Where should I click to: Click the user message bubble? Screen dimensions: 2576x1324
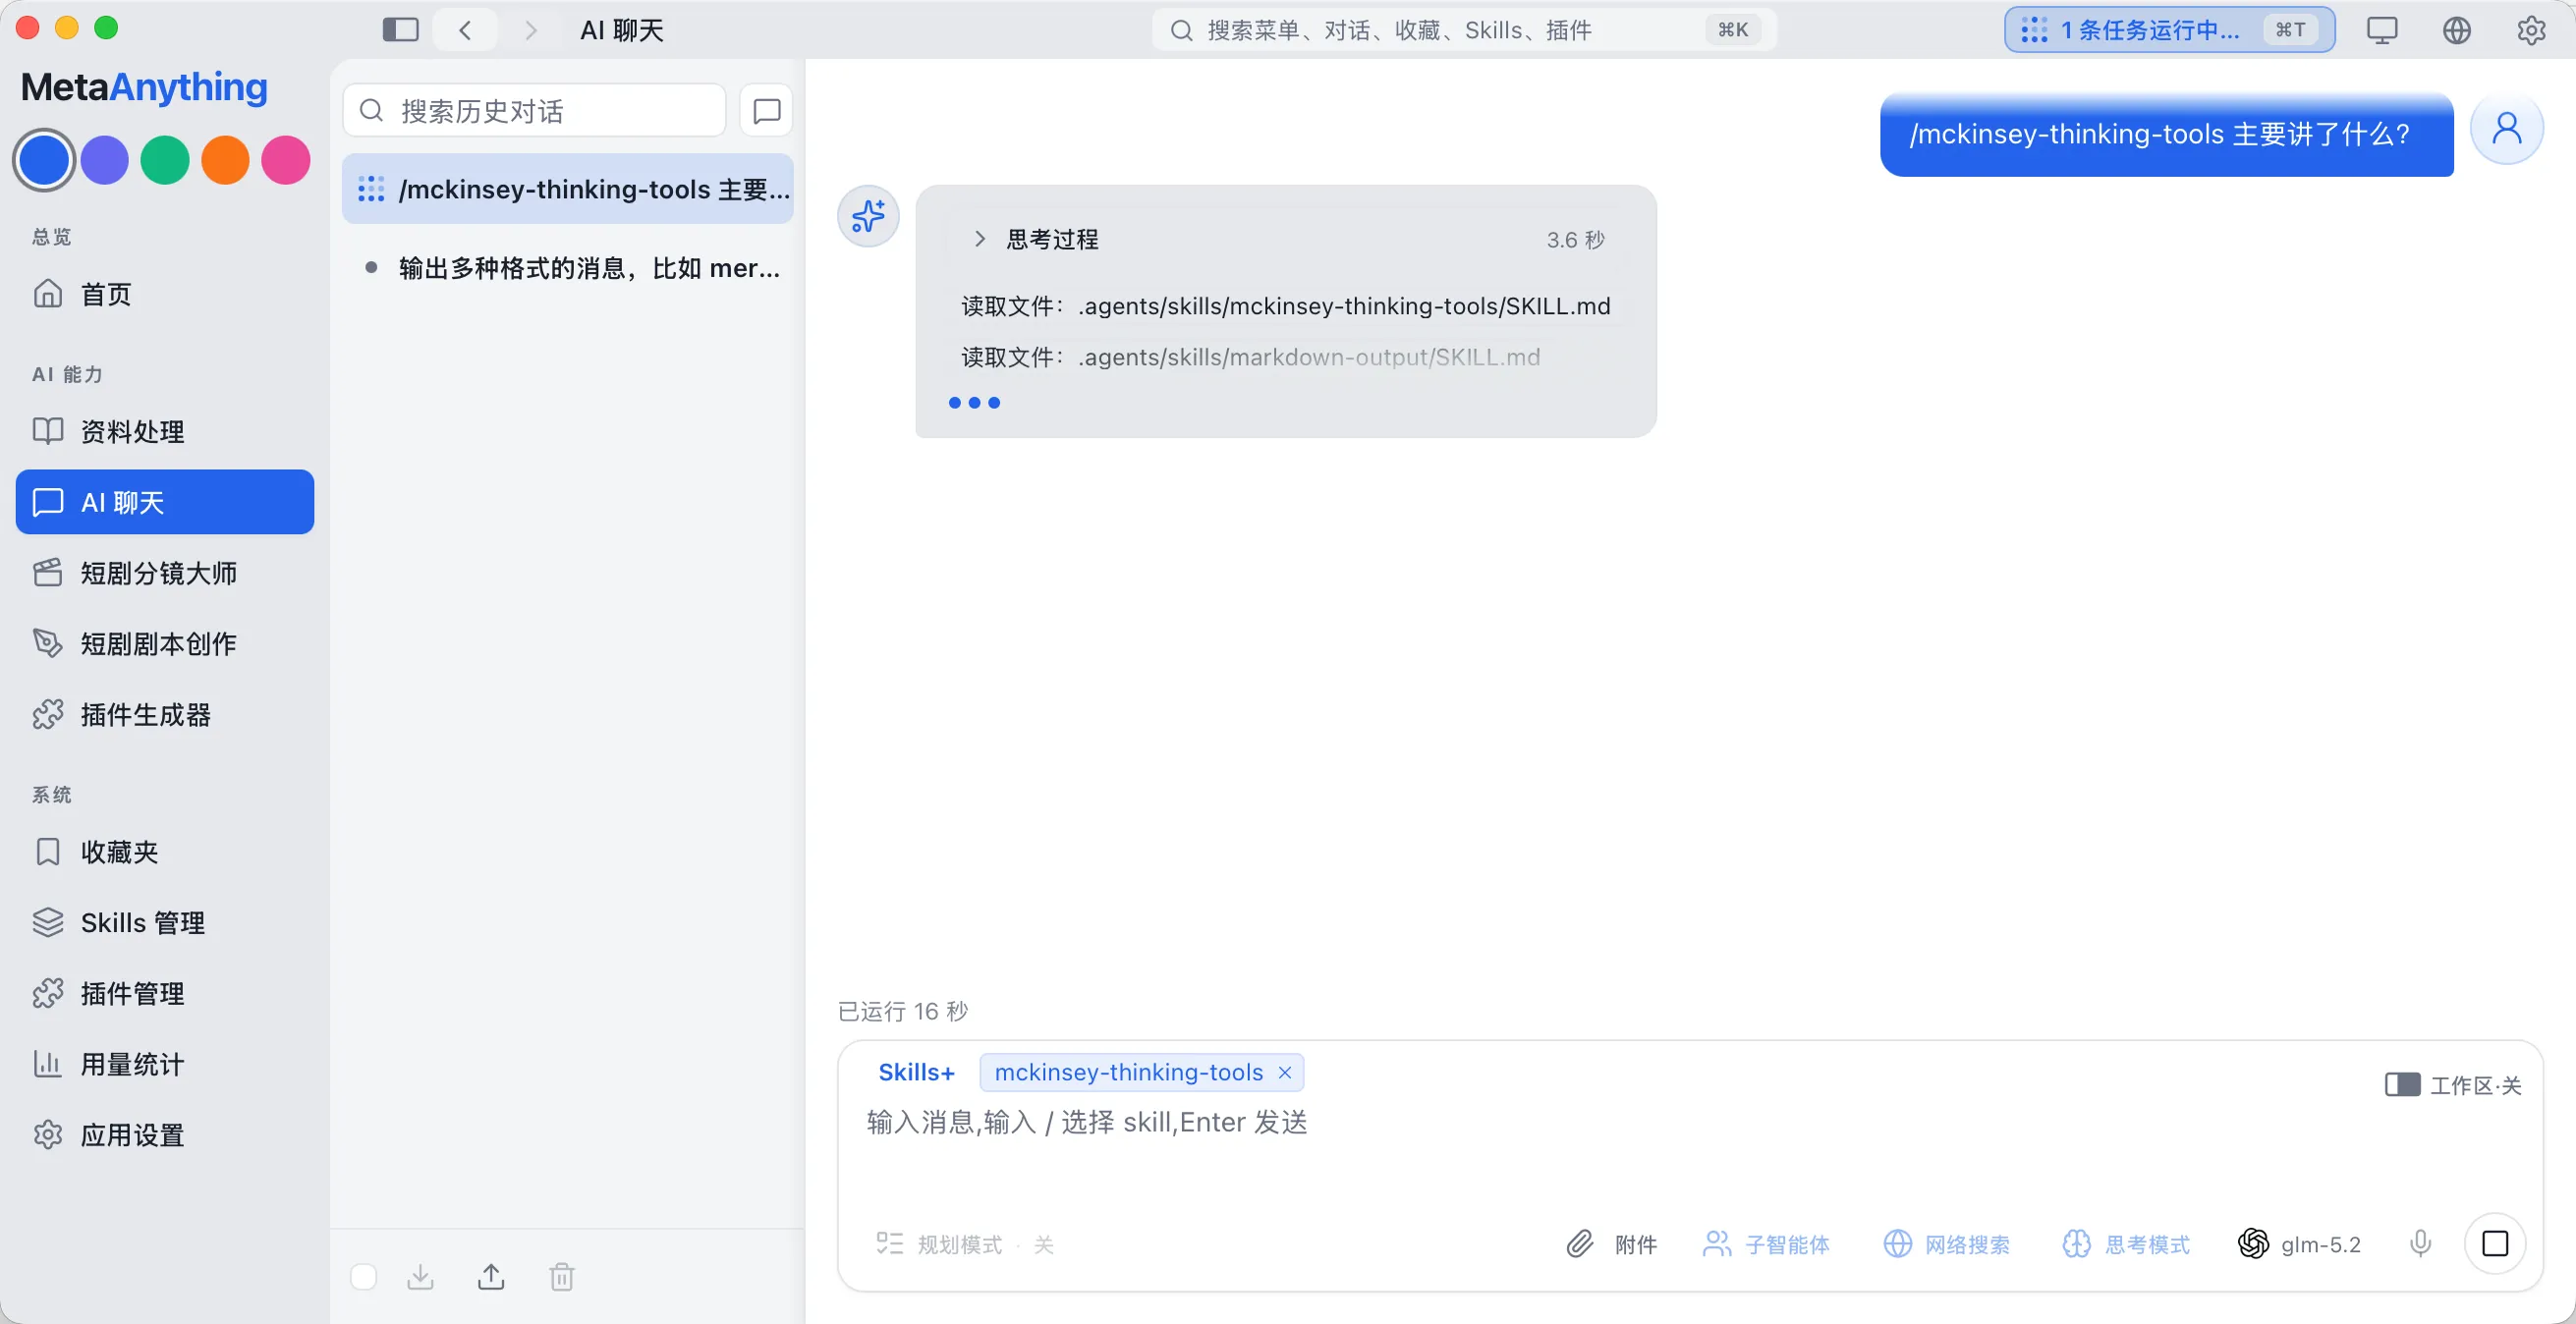[x=2166, y=134]
